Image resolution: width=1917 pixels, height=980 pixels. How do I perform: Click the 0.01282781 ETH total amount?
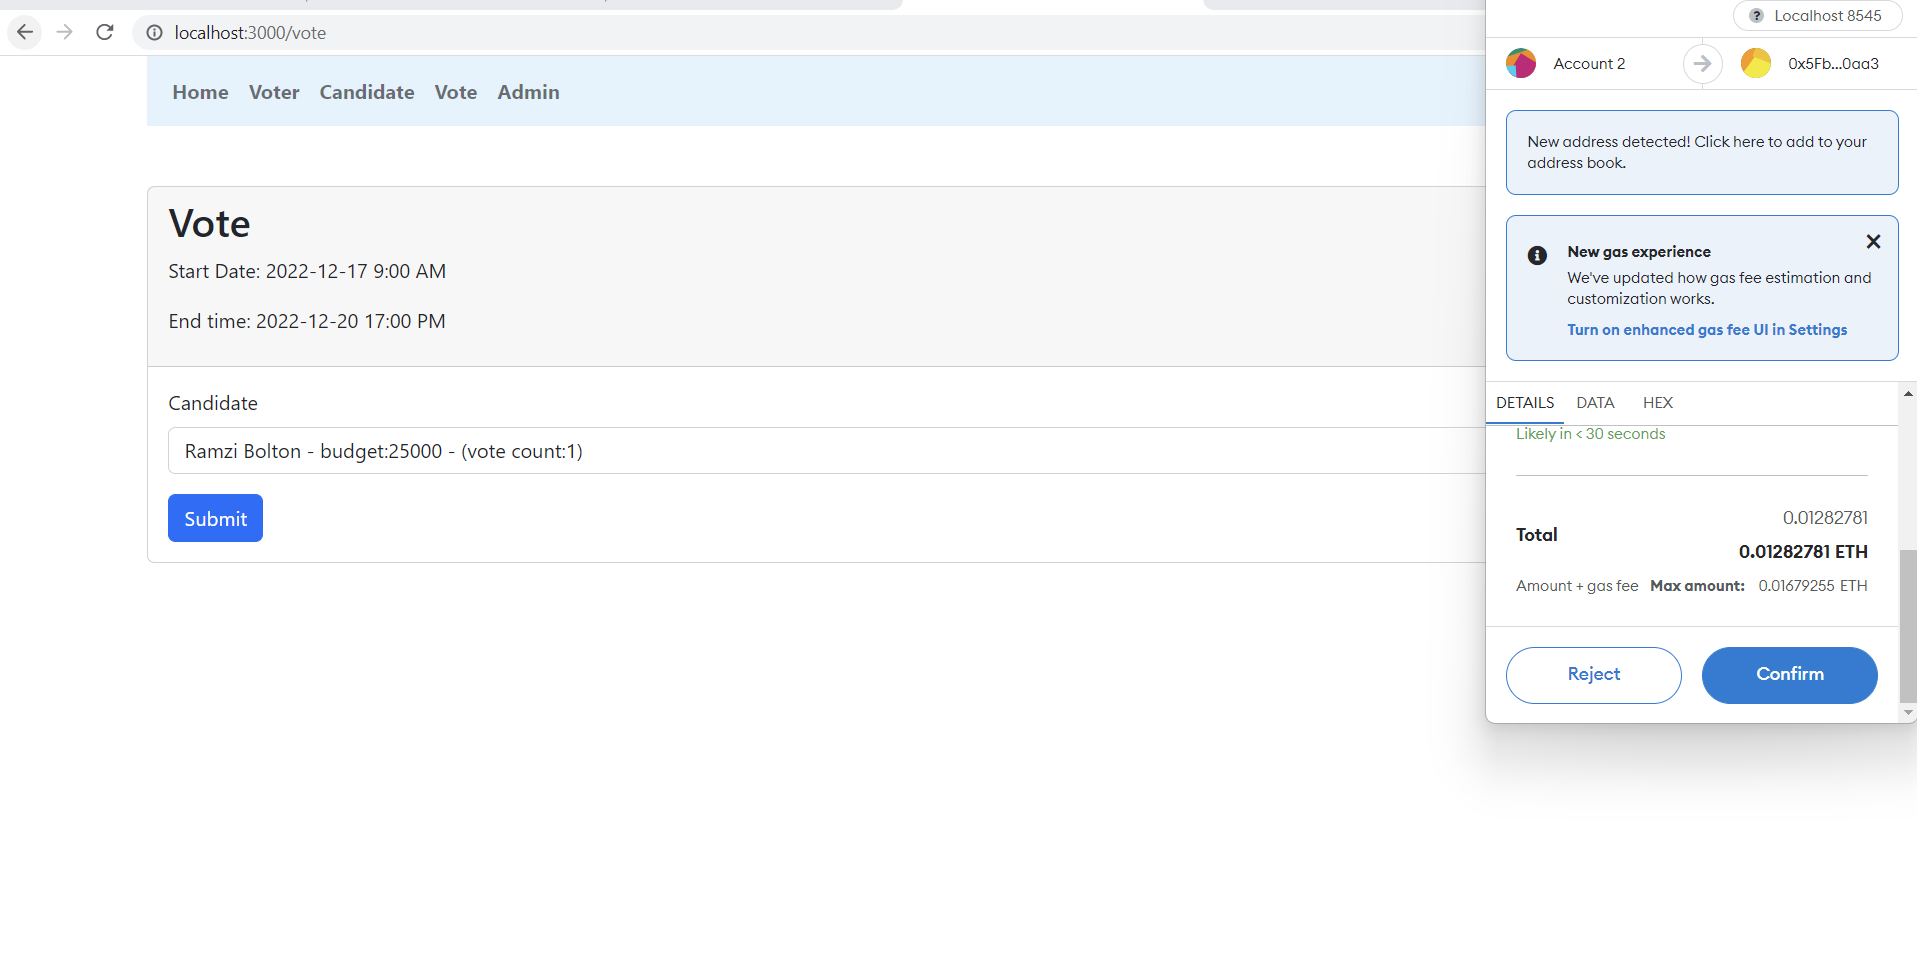(1803, 552)
